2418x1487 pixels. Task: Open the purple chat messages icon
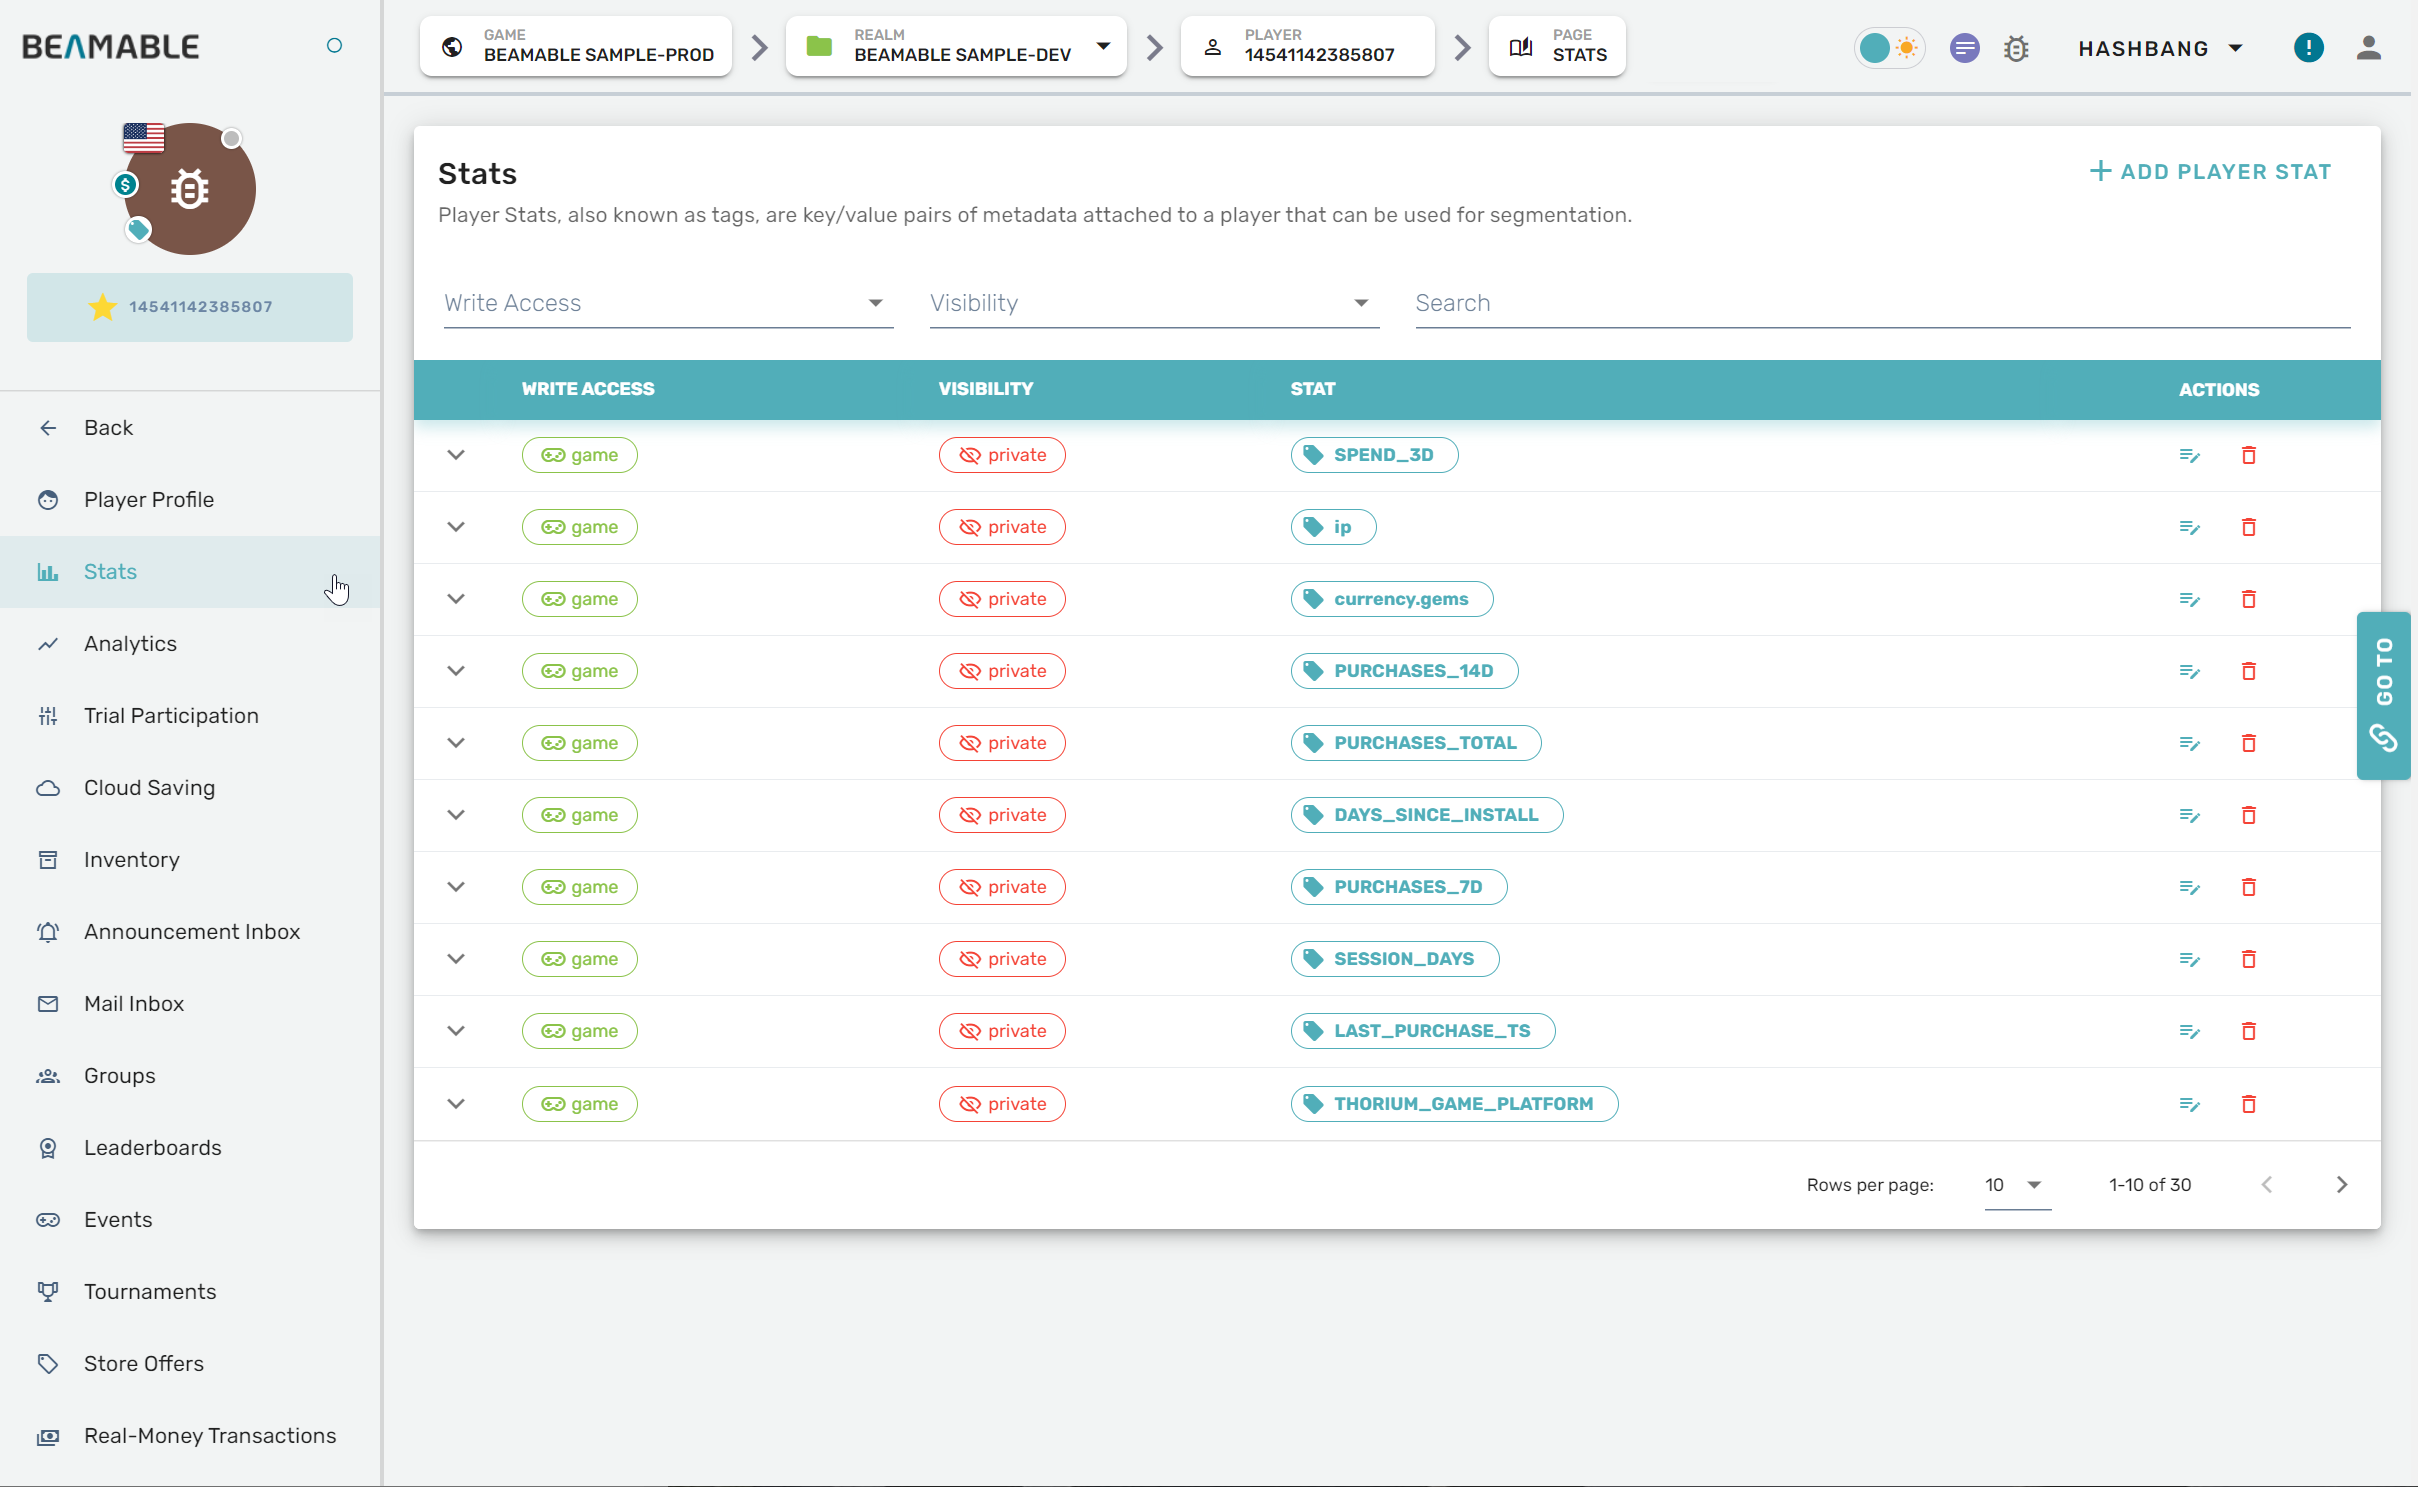pyautogui.click(x=1964, y=48)
